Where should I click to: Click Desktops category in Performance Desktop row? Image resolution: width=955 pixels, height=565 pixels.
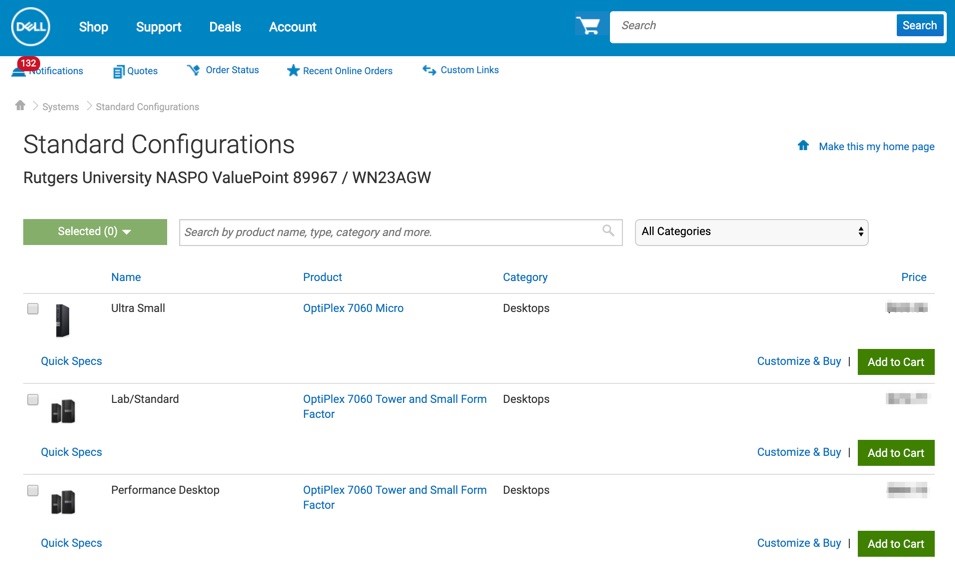coord(526,490)
